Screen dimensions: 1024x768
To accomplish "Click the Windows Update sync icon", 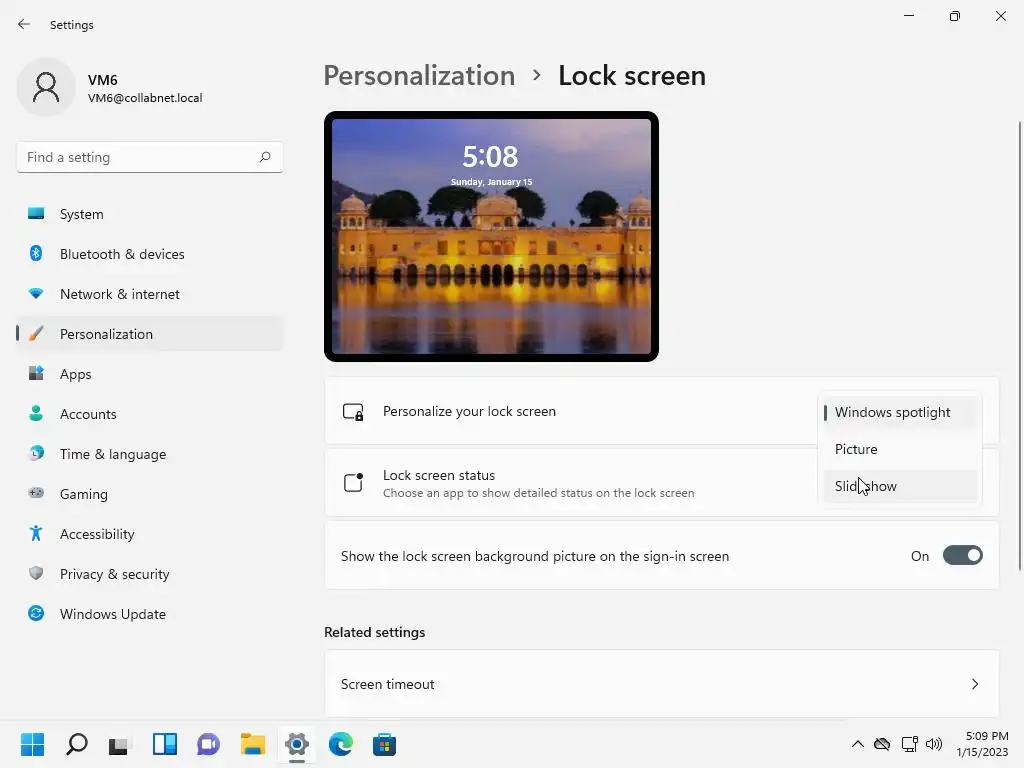I will 36,613.
